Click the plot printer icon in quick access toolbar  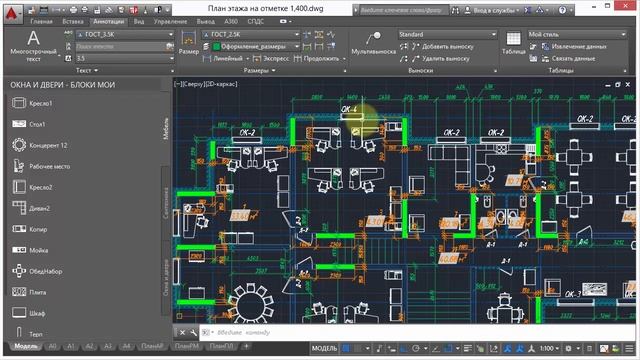[x=73, y=9]
